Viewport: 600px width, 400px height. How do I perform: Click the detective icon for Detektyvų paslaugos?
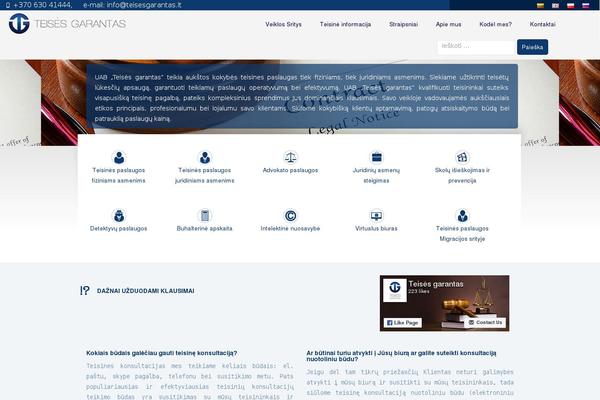pos(119,216)
